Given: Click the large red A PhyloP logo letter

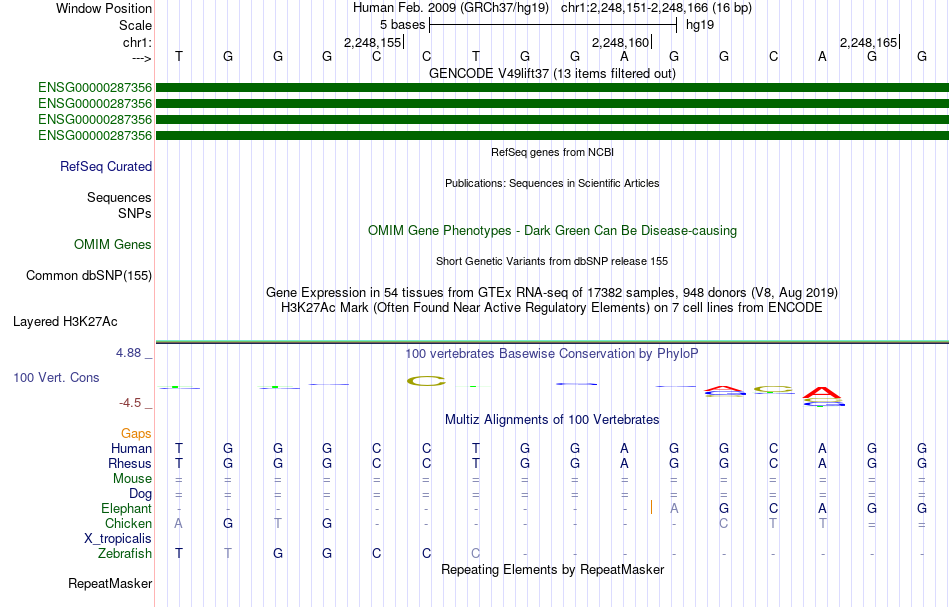Looking at the screenshot, I should coord(822,393).
